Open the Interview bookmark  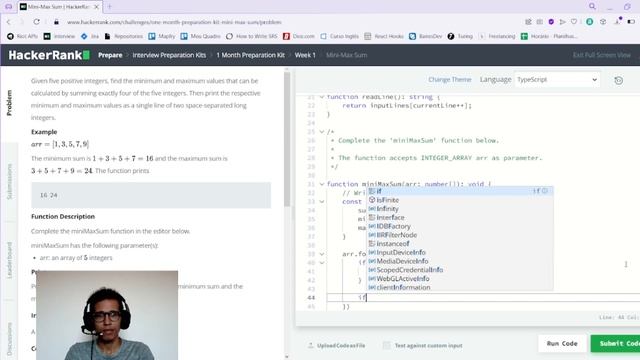(x=60, y=36)
